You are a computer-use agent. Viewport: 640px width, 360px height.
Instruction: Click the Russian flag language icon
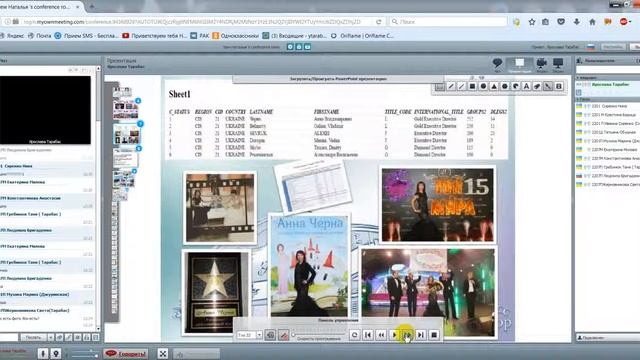(x=591, y=47)
